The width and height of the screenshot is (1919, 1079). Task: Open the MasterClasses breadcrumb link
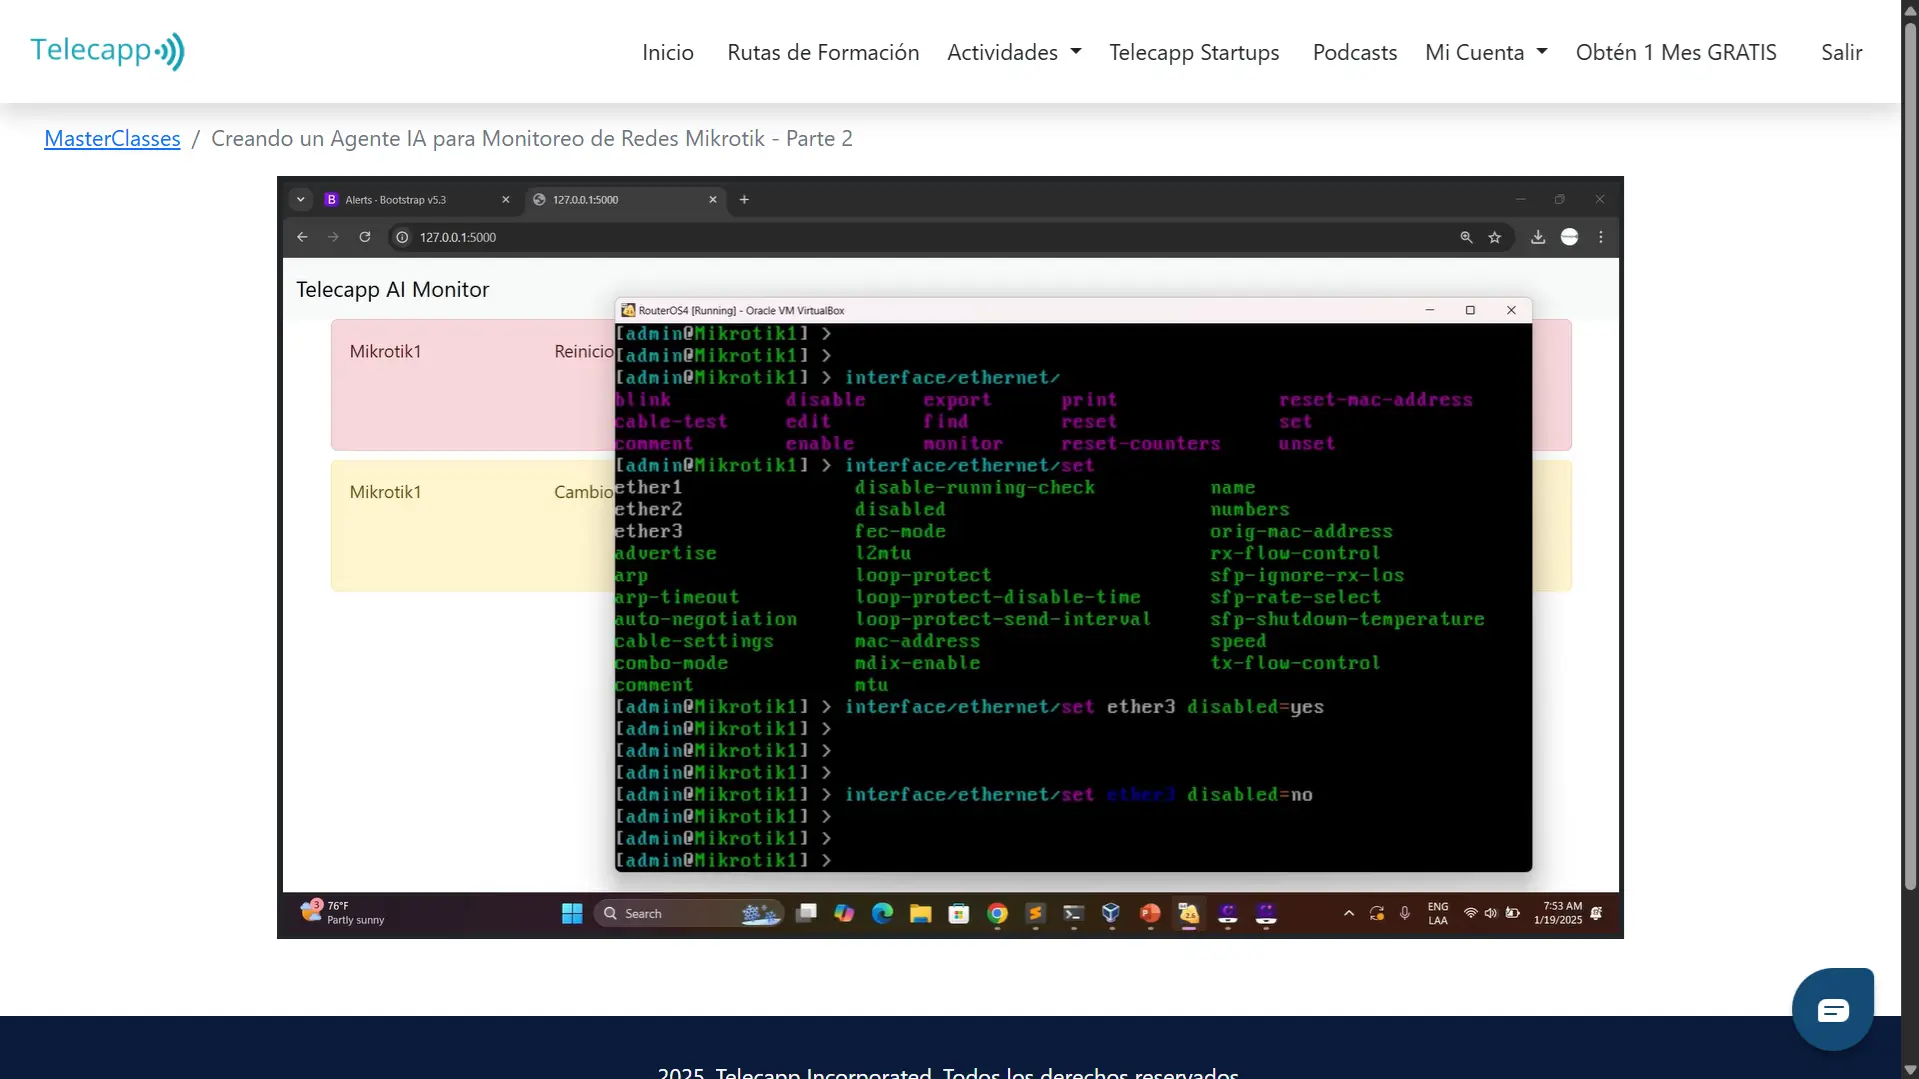click(111, 138)
